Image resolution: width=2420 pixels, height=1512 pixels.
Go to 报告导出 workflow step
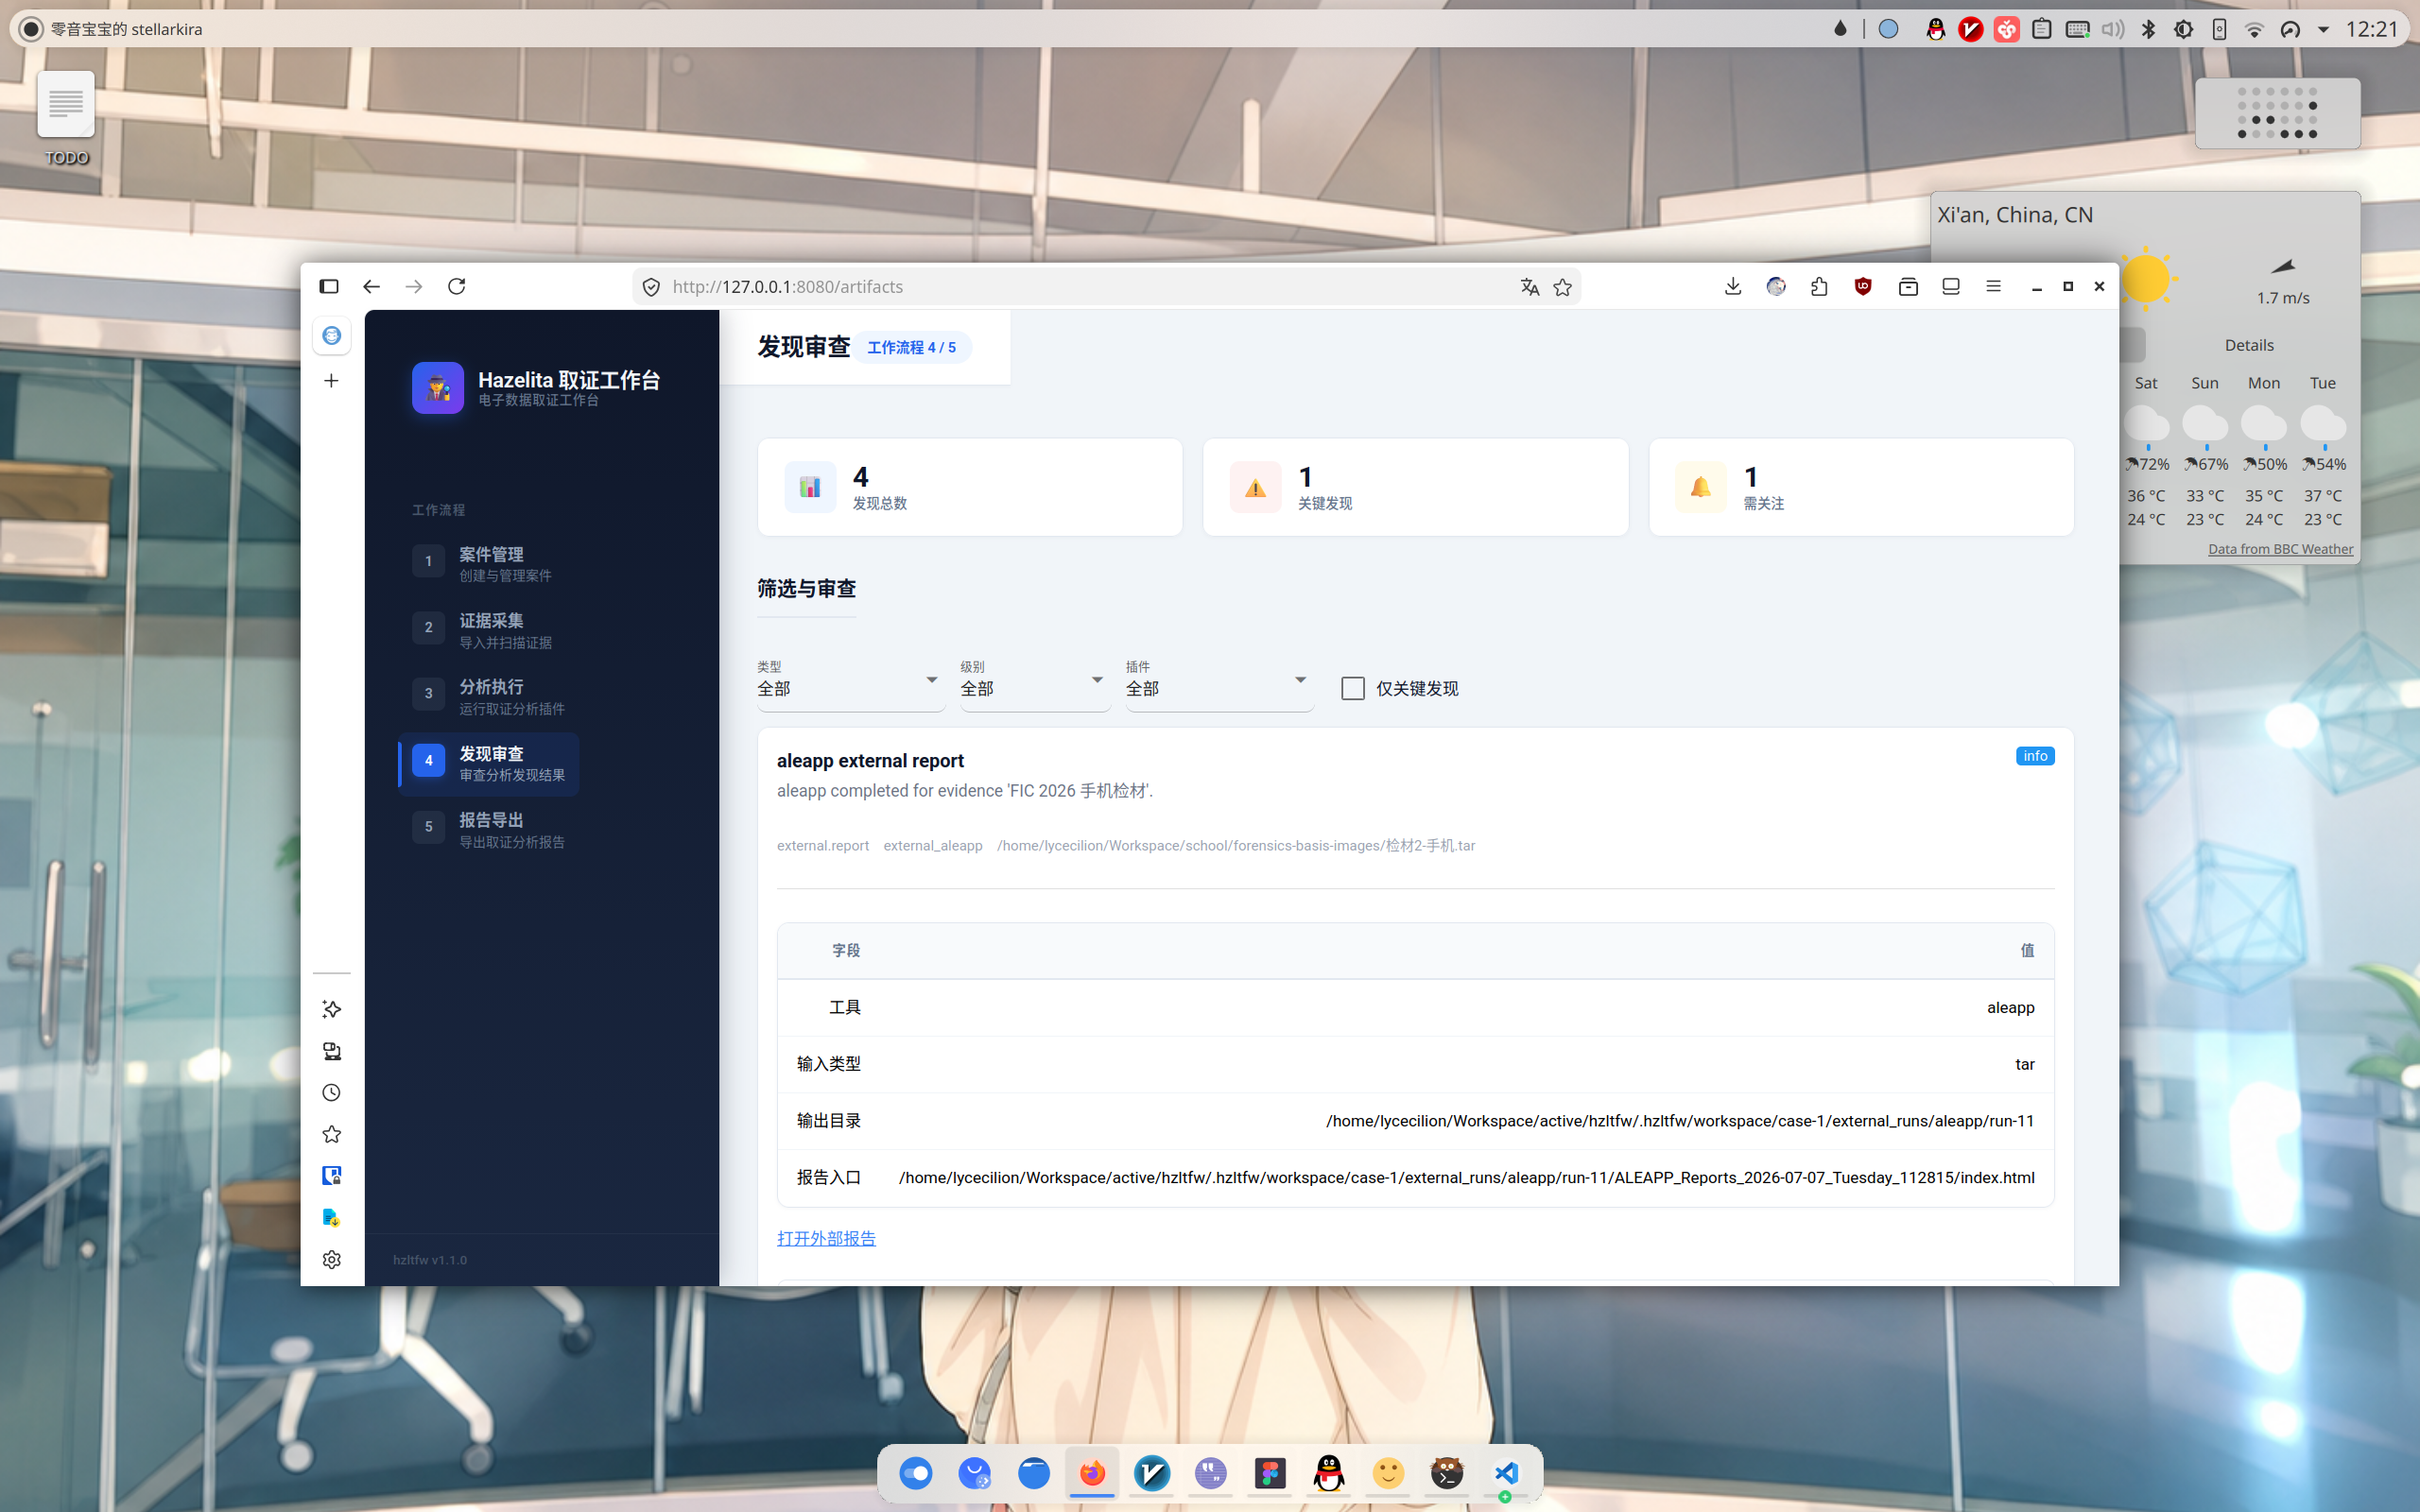[489, 830]
